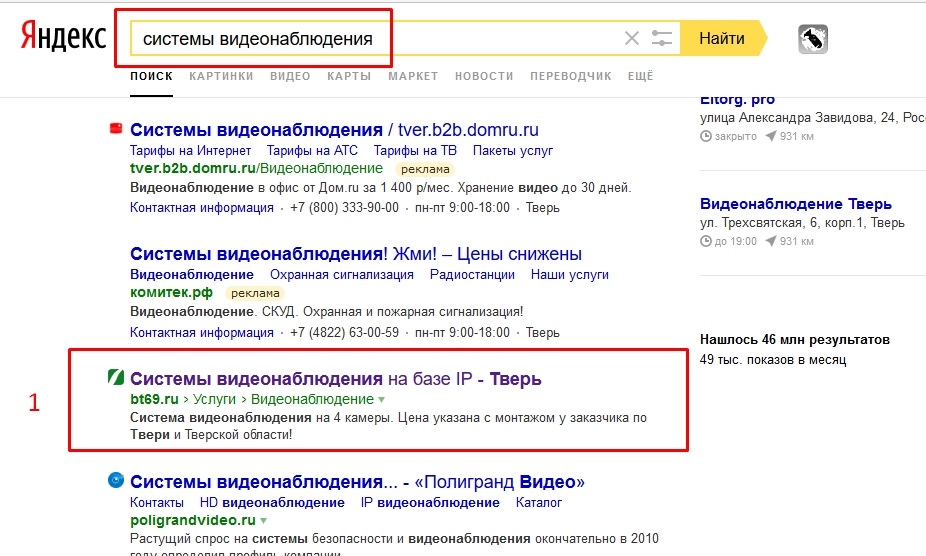The width and height of the screenshot is (926, 556).
Task: Switch to the Видео tab
Action: tap(291, 76)
